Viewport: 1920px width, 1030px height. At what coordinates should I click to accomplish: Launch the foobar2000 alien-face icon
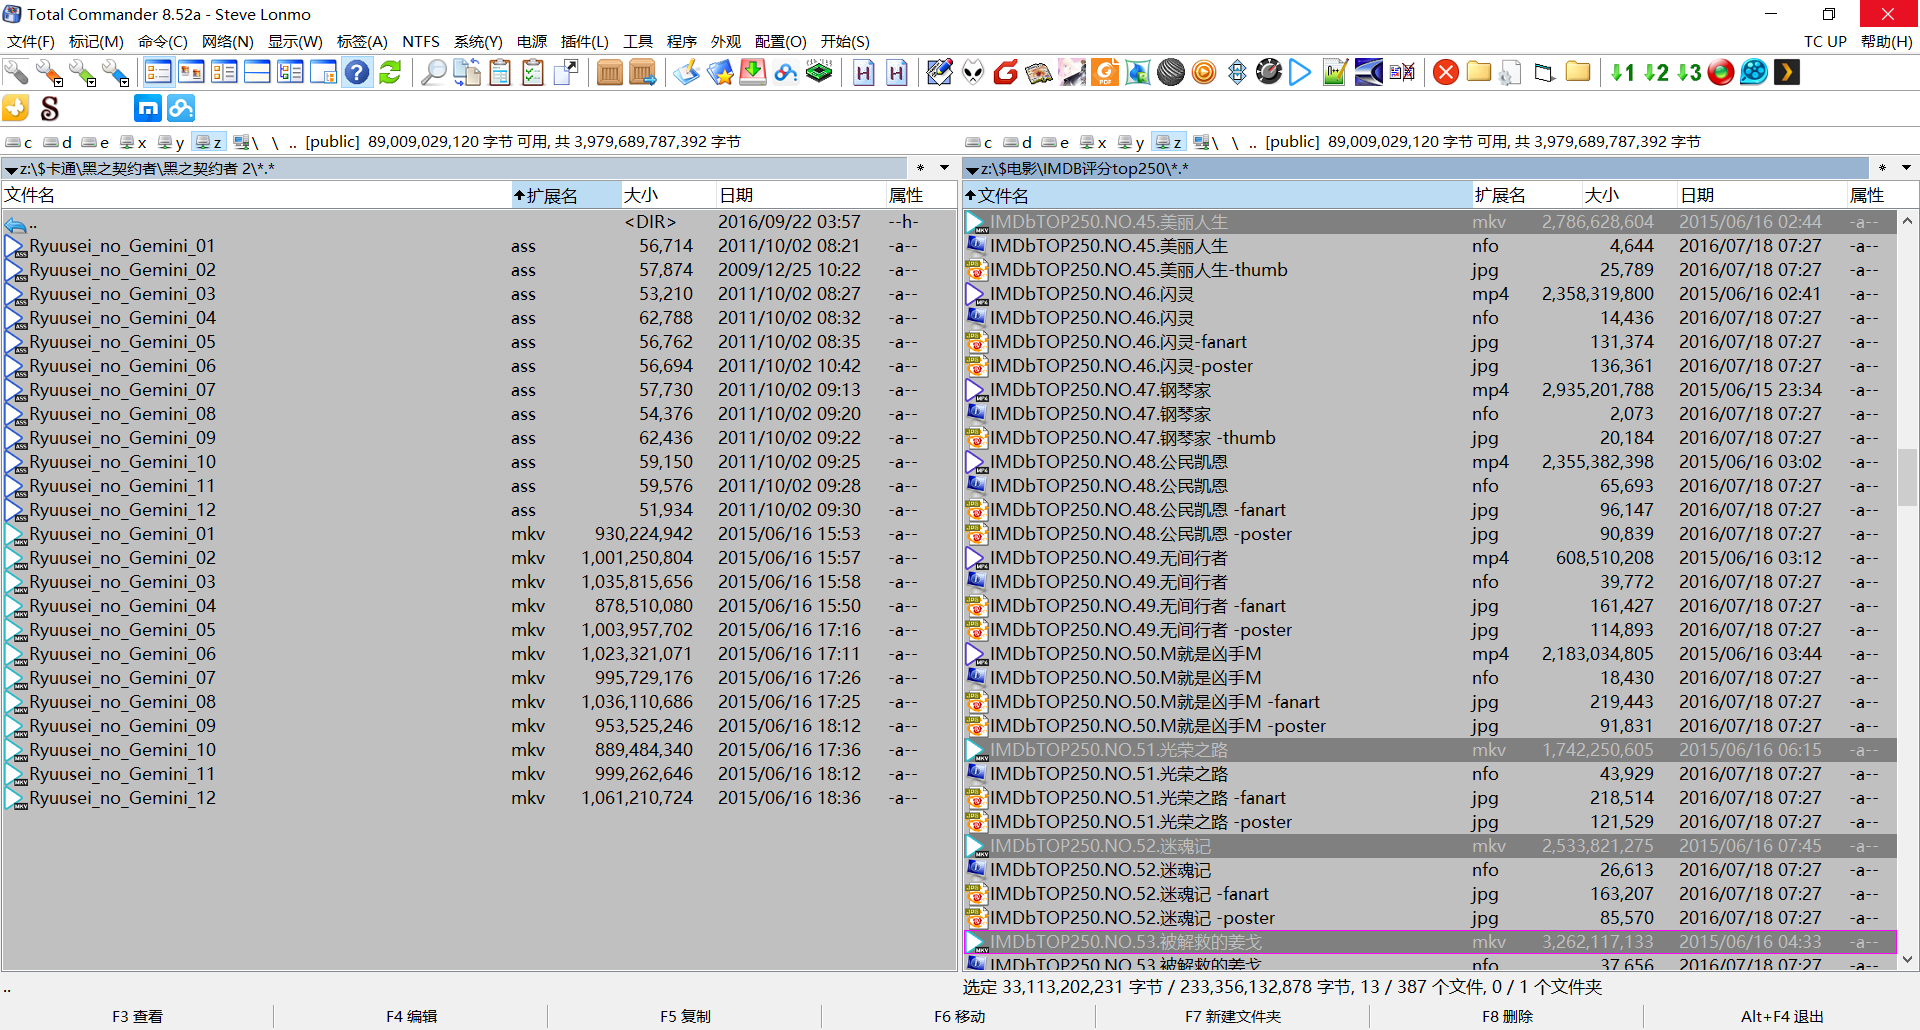click(973, 72)
